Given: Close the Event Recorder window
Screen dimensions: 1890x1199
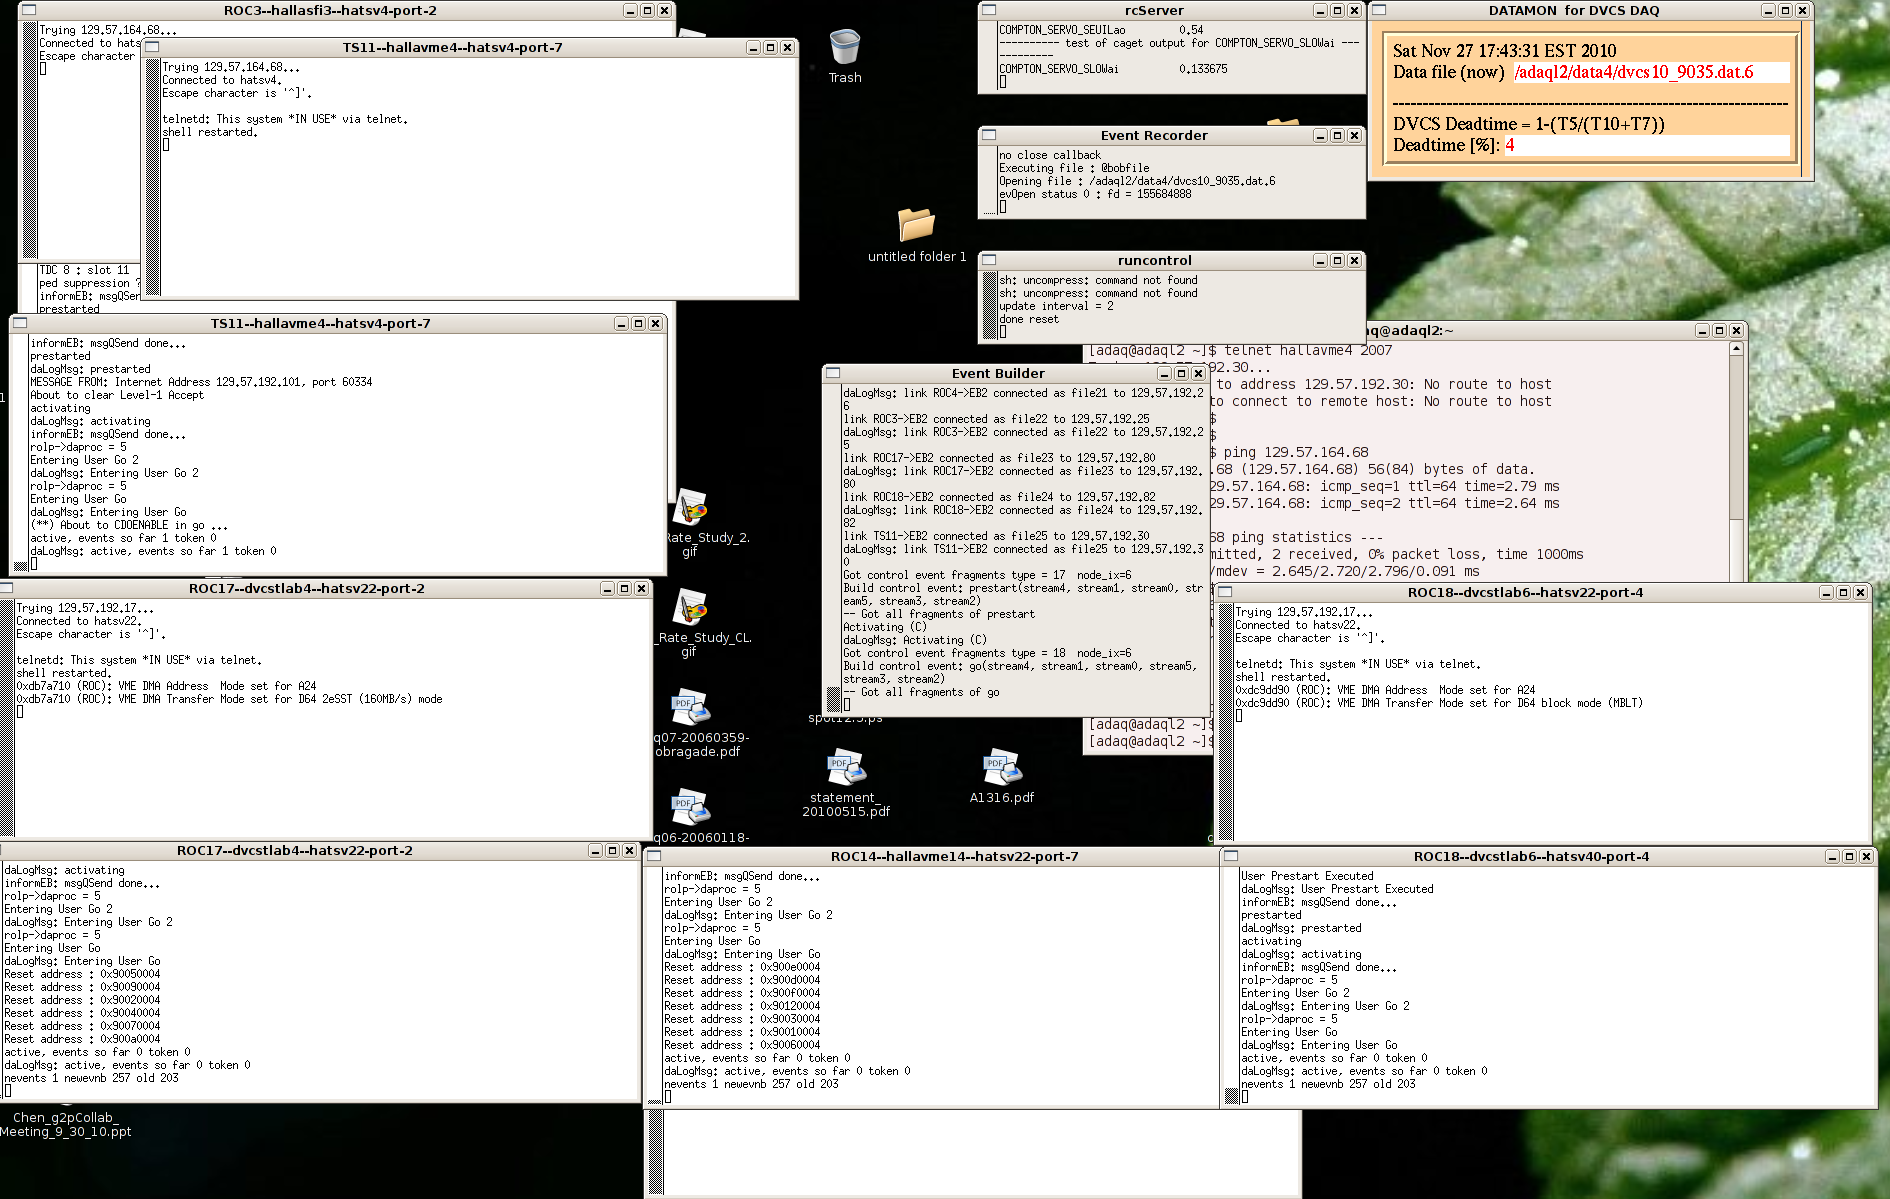Looking at the screenshot, I should 1354,135.
